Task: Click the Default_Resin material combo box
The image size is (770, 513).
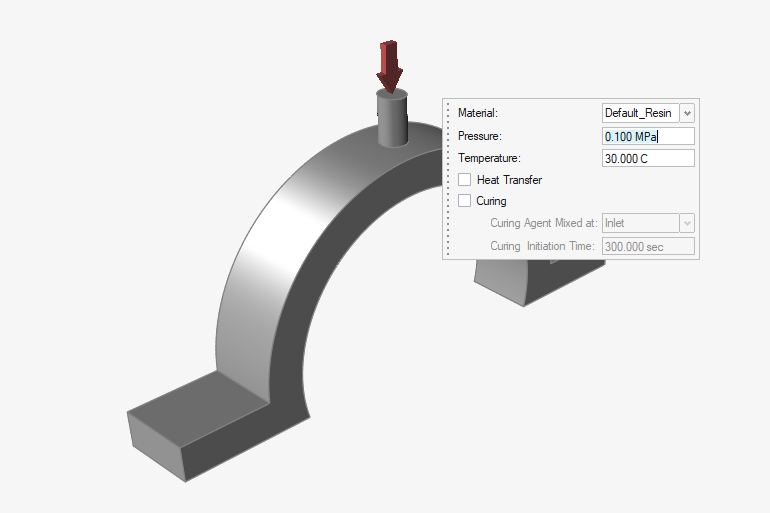Action: 639,114
